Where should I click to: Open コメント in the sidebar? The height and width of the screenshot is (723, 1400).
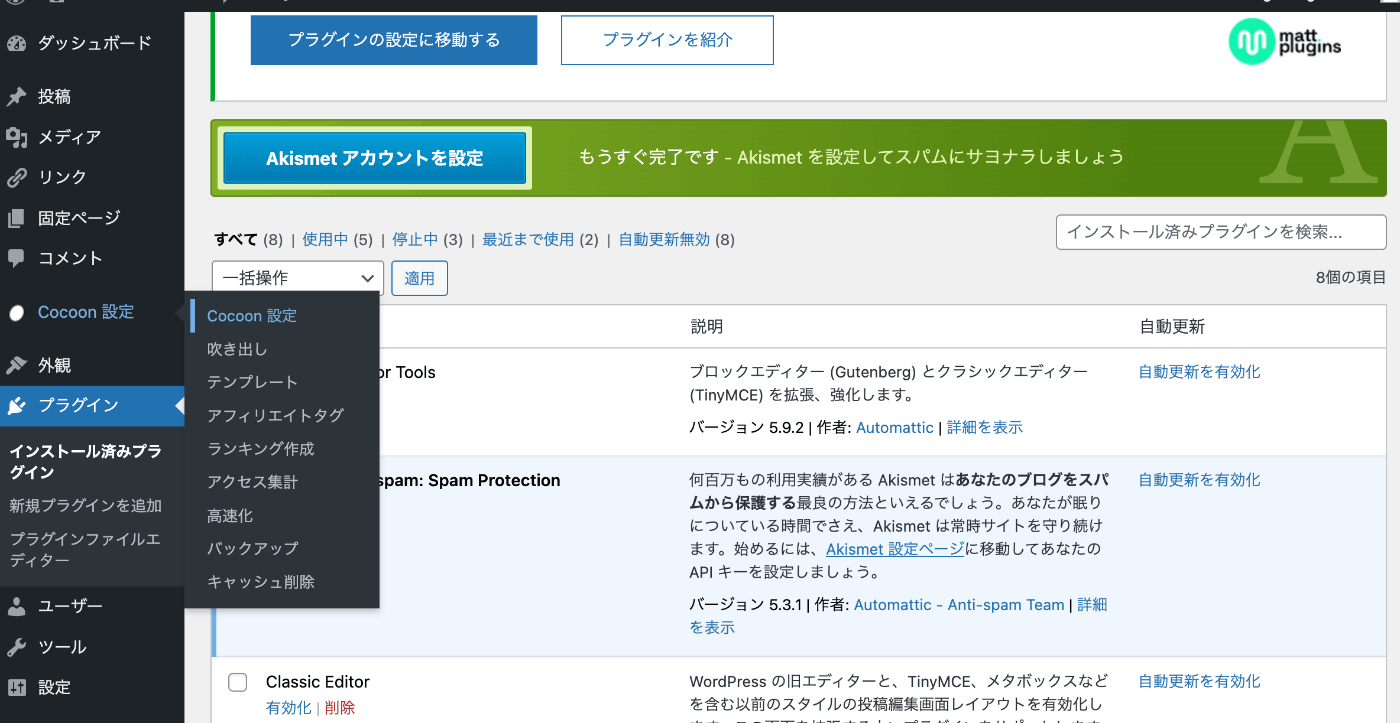(x=70, y=258)
